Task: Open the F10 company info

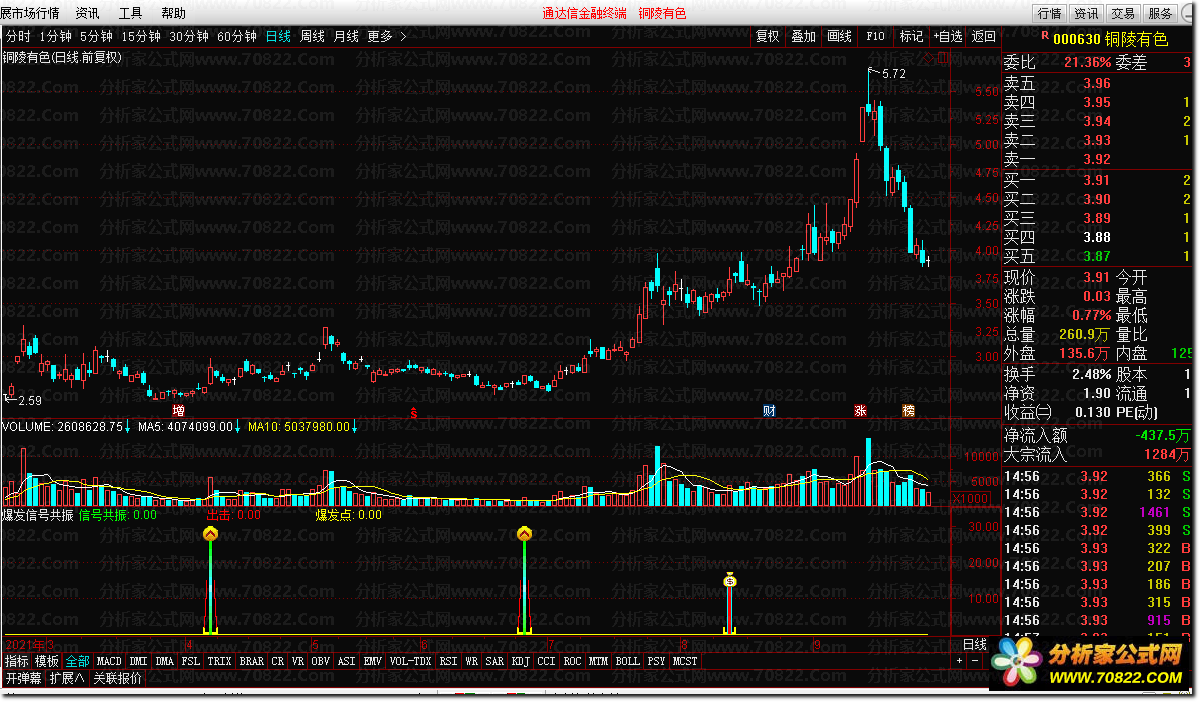Action: (x=875, y=36)
